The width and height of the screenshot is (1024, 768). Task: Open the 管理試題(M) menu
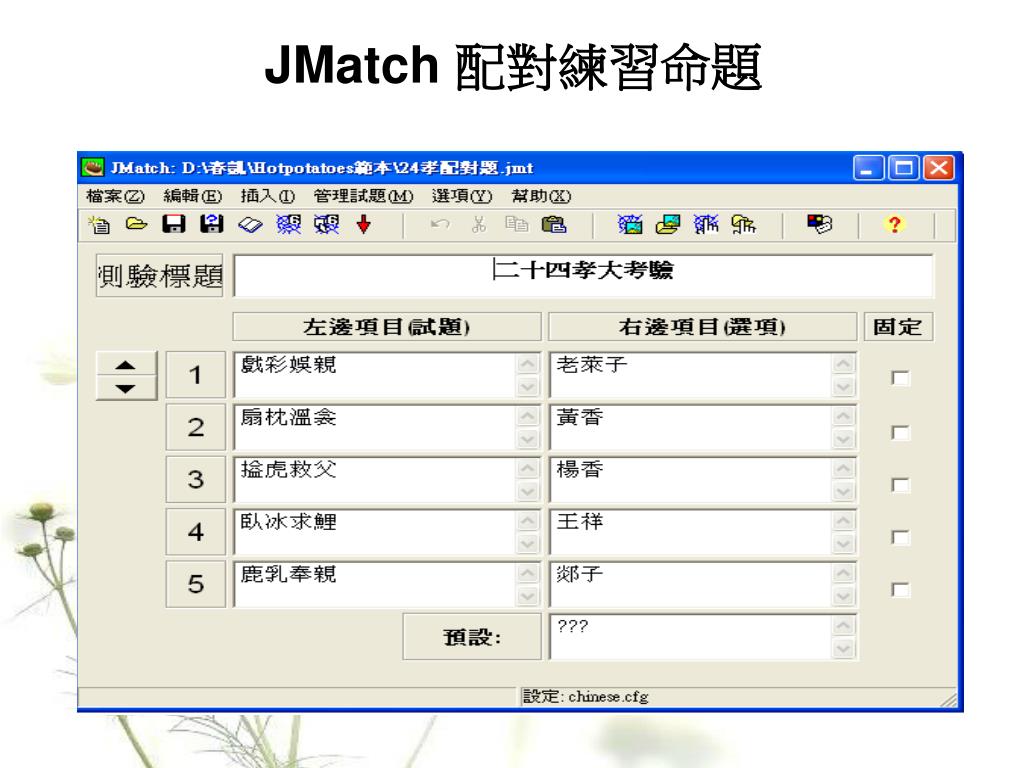pos(363,196)
